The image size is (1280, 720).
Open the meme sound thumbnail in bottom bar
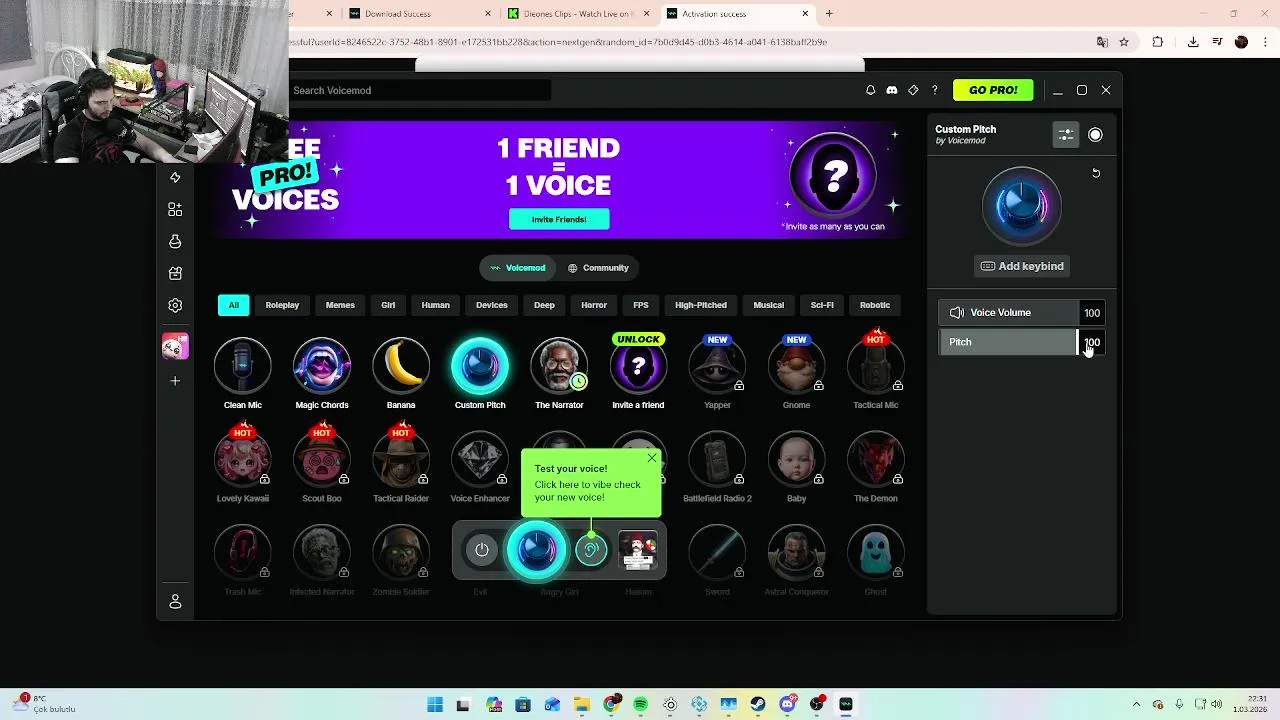coord(638,550)
